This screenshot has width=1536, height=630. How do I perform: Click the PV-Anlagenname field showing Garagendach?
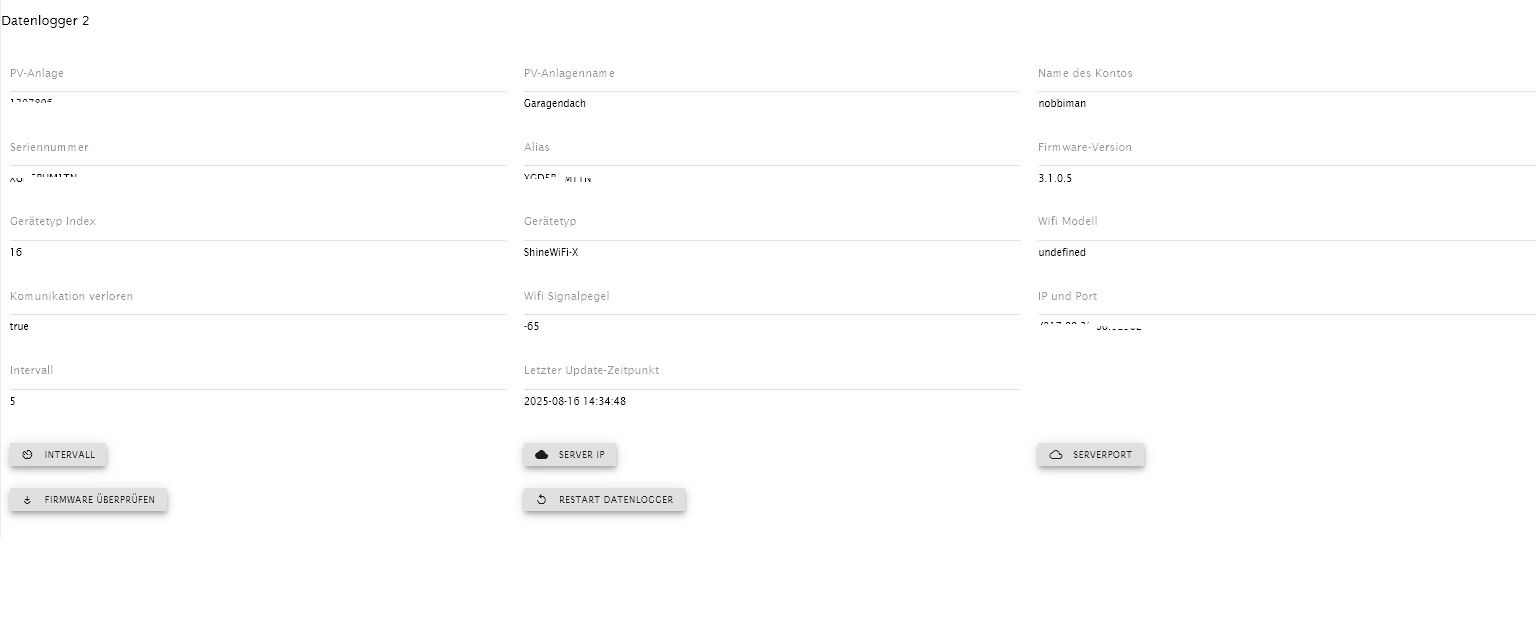[x=771, y=103]
